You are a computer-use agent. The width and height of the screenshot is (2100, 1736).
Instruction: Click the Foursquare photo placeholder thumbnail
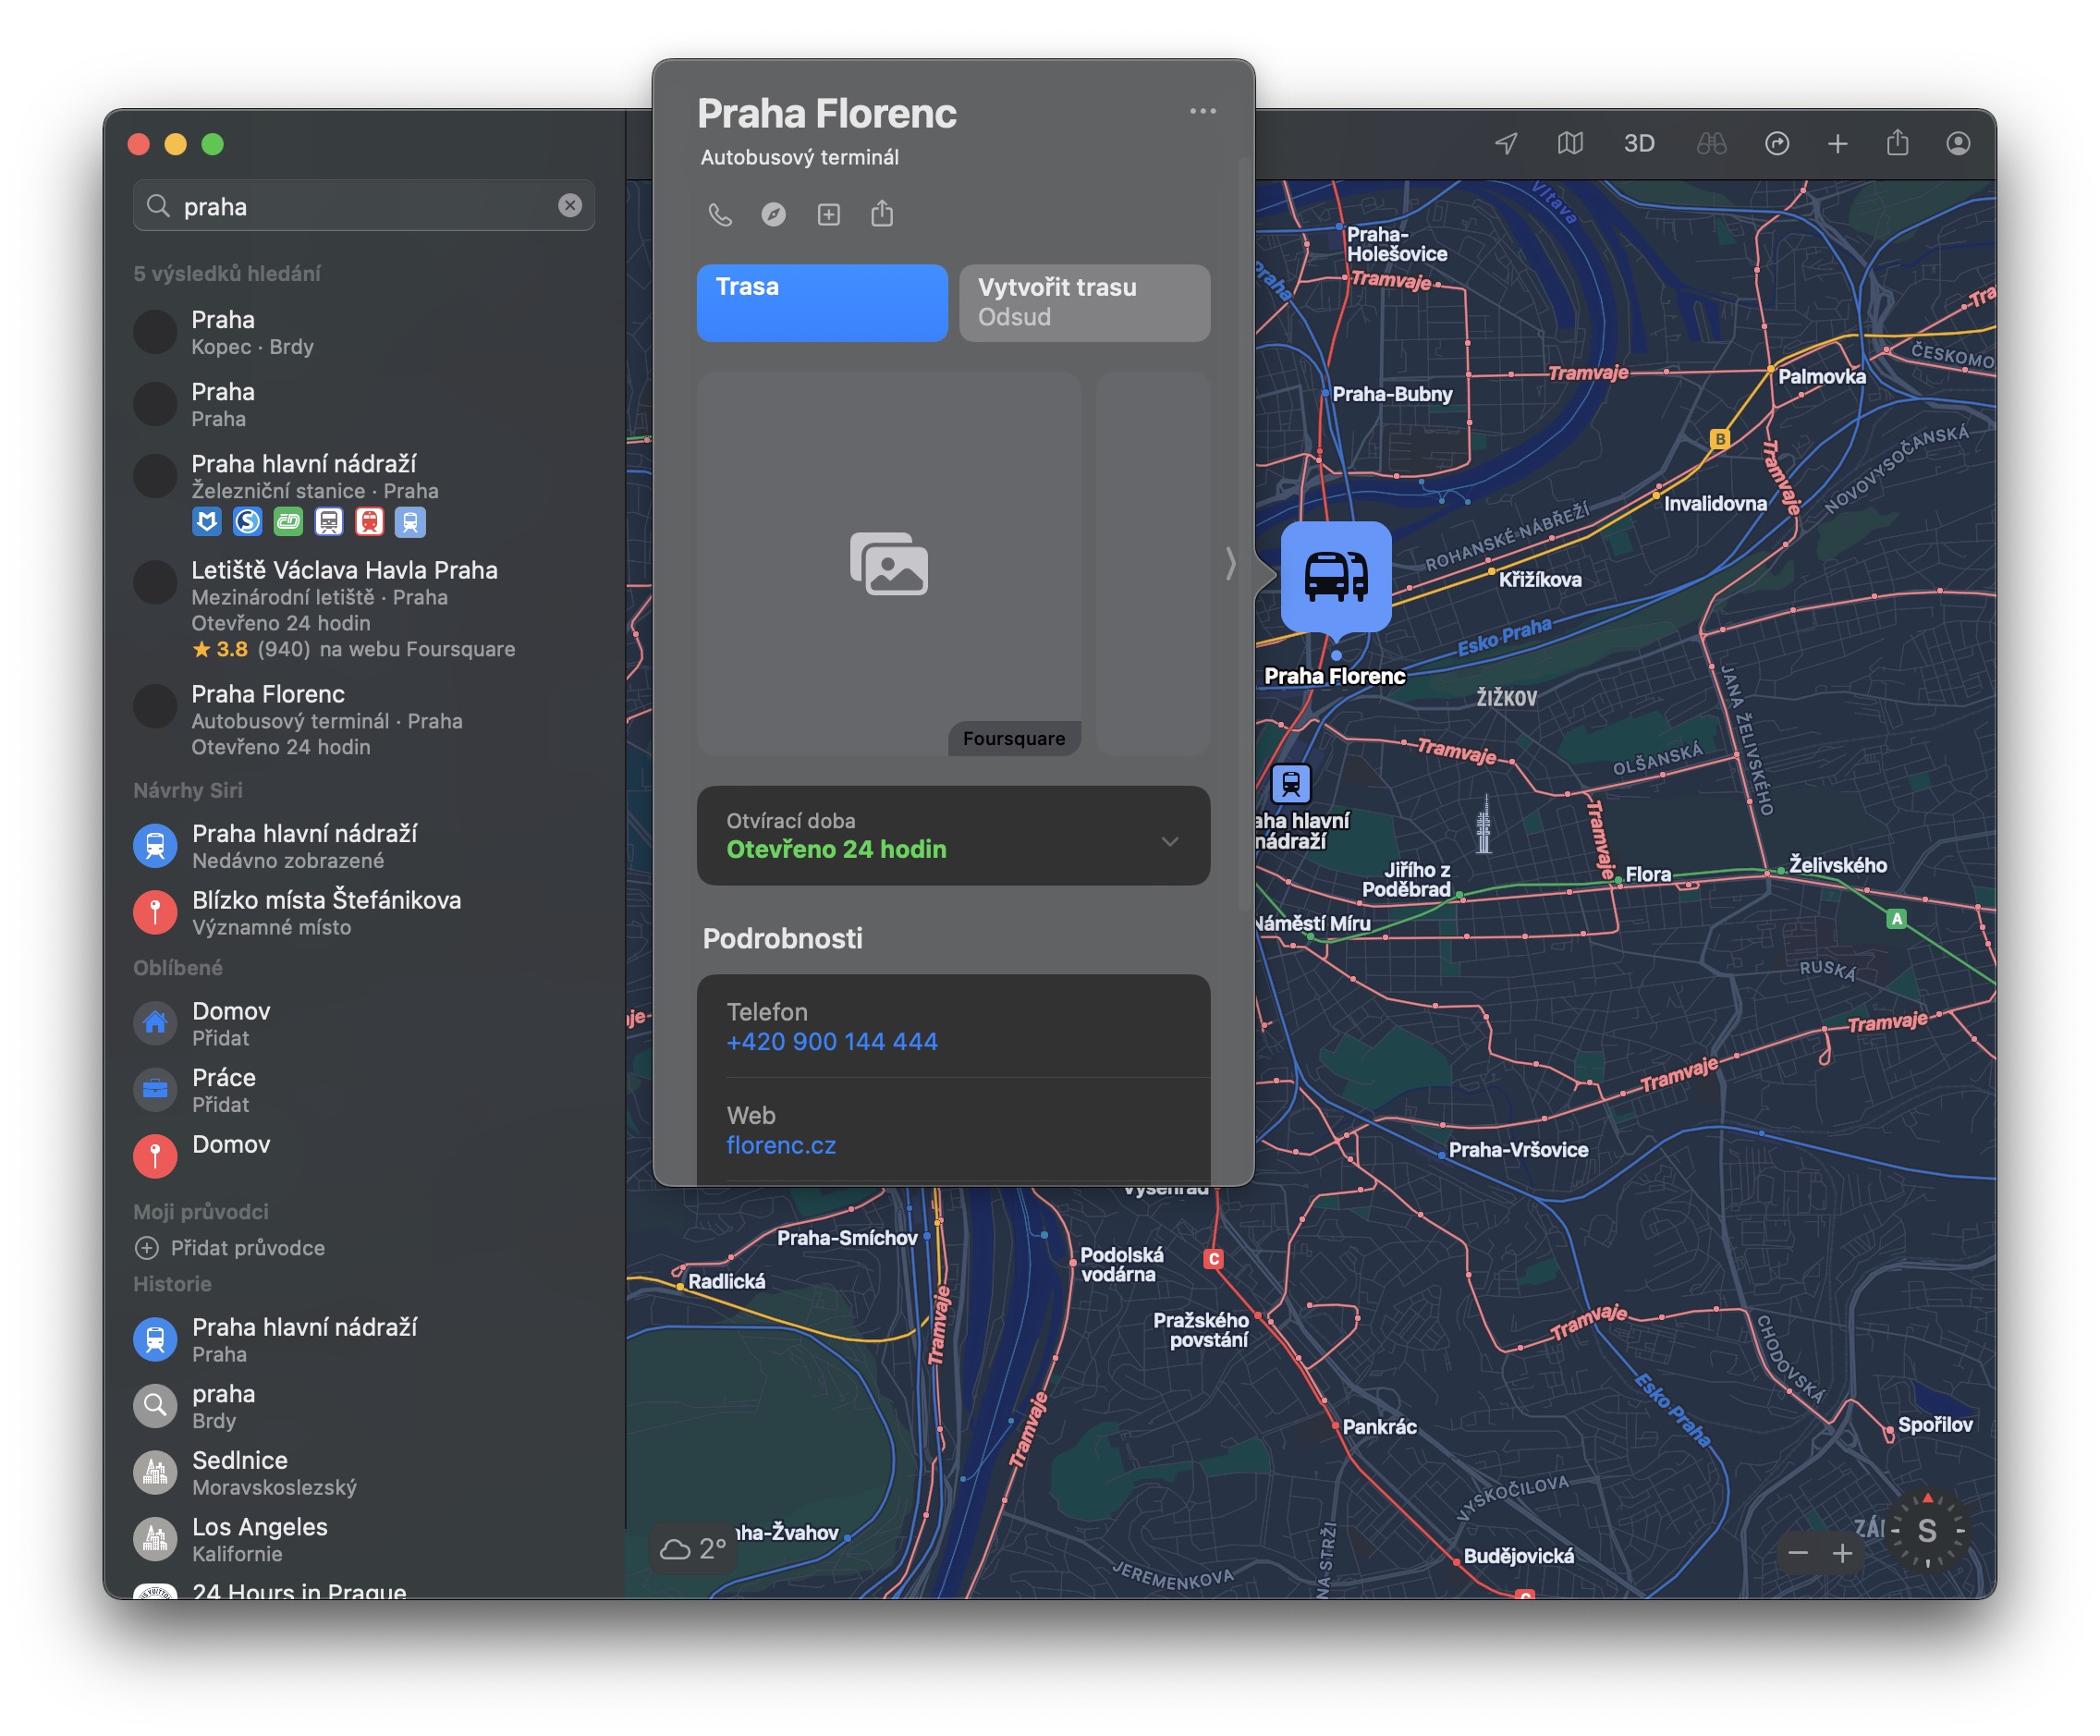click(x=888, y=563)
